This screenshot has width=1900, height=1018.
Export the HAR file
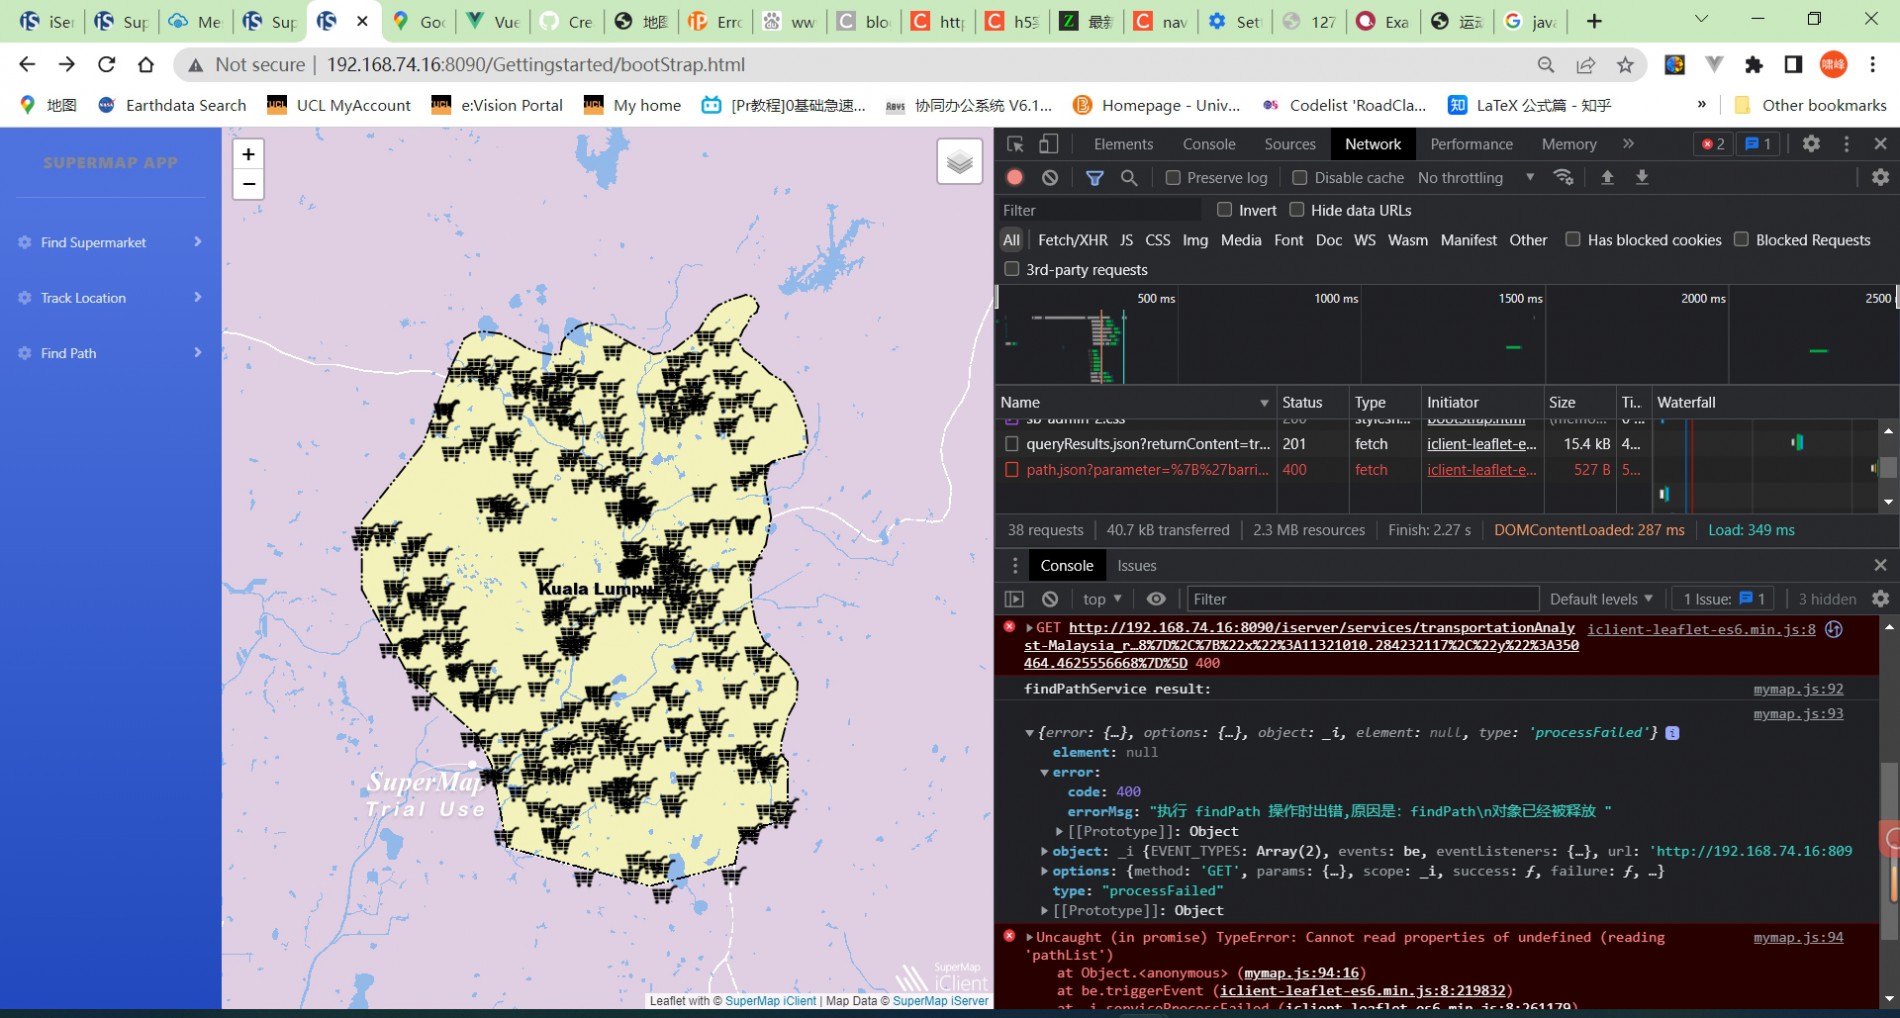click(x=1641, y=177)
